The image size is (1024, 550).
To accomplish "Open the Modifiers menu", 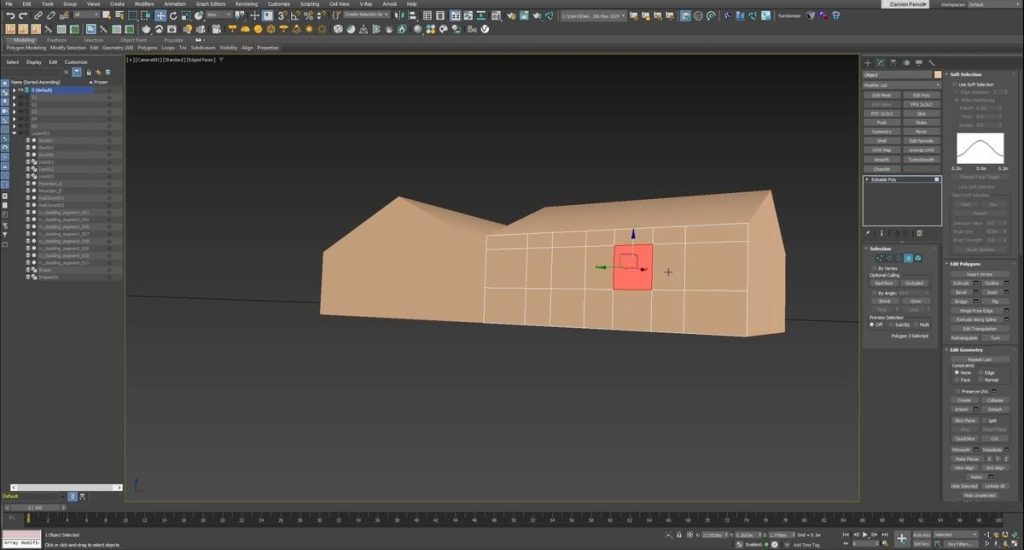I will pos(144,4).
